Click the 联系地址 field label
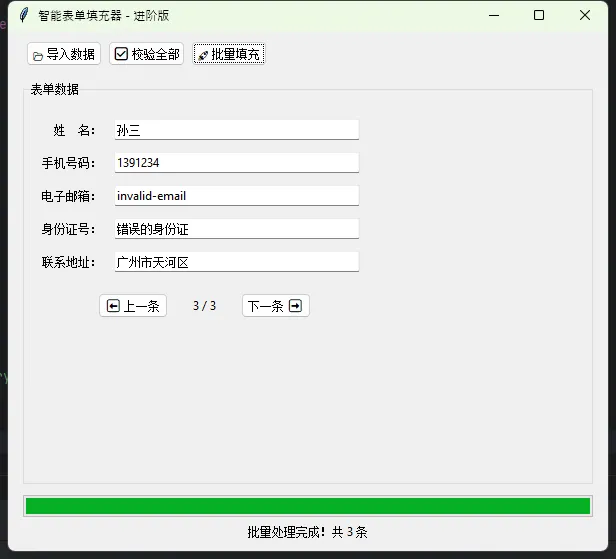Image resolution: width=616 pixels, height=559 pixels. (x=68, y=262)
